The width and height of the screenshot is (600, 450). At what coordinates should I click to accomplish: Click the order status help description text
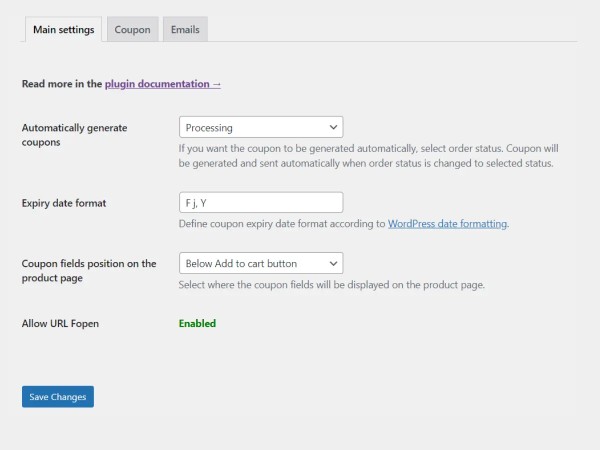click(368, 156)
